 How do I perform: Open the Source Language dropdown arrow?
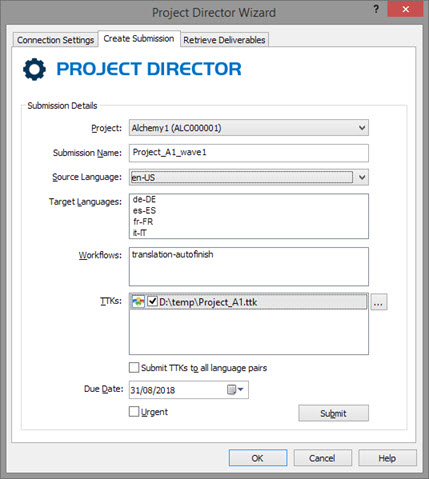coord(362,177)
